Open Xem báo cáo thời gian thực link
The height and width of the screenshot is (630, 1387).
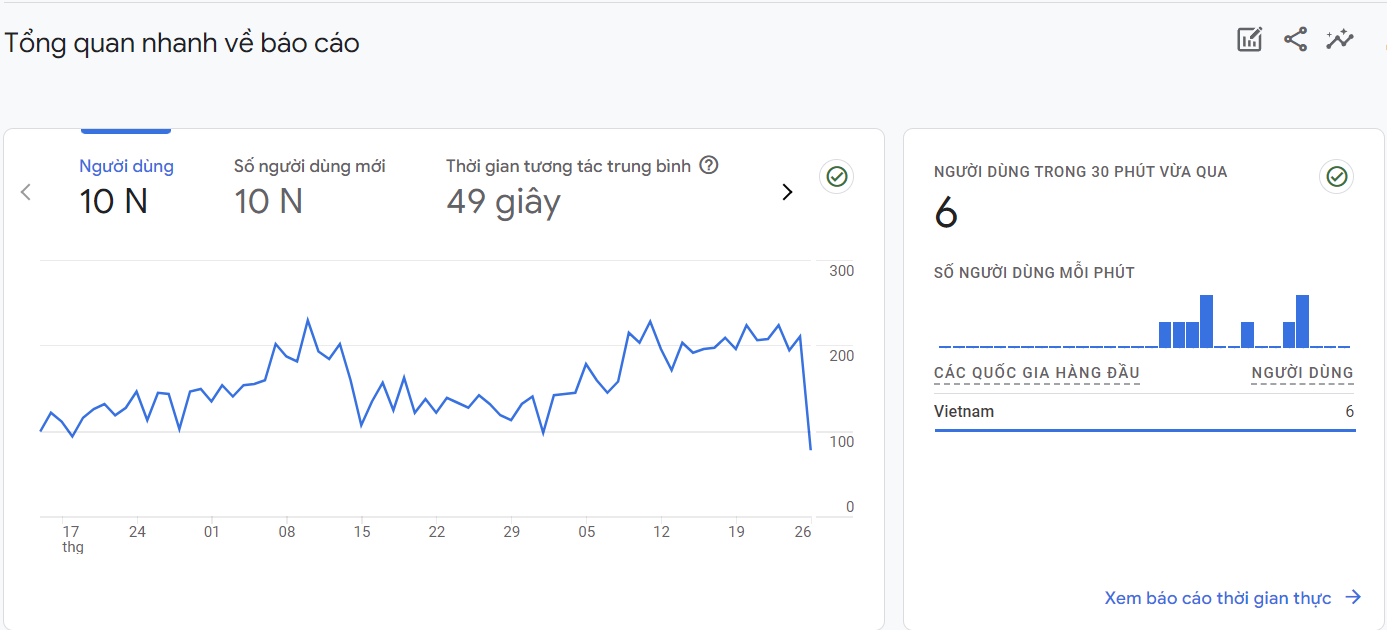[1217, 598]
